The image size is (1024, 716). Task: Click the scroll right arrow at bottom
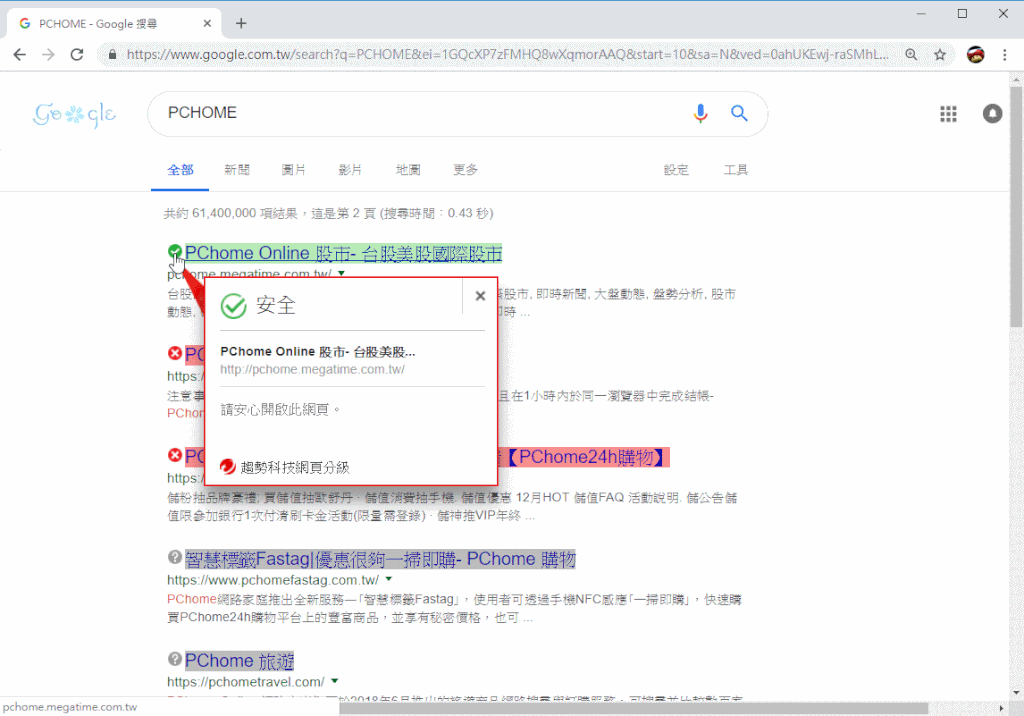(x=1002, y=709)
